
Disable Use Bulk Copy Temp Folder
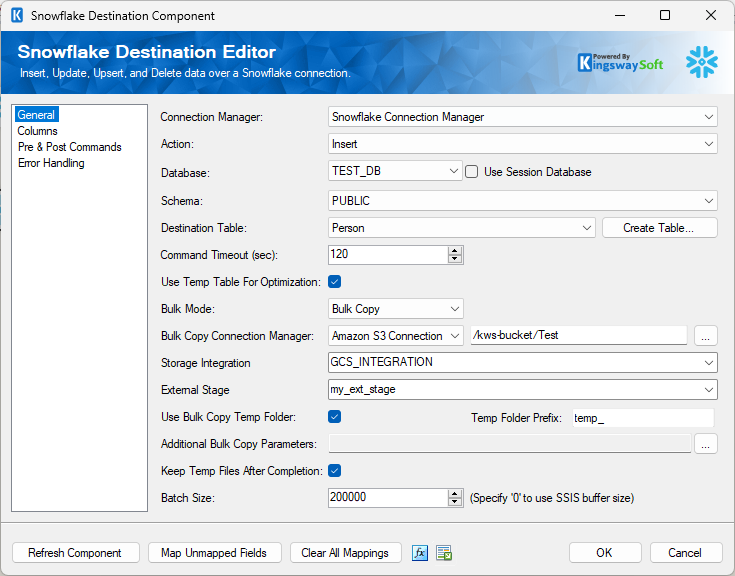click(335, 416)
